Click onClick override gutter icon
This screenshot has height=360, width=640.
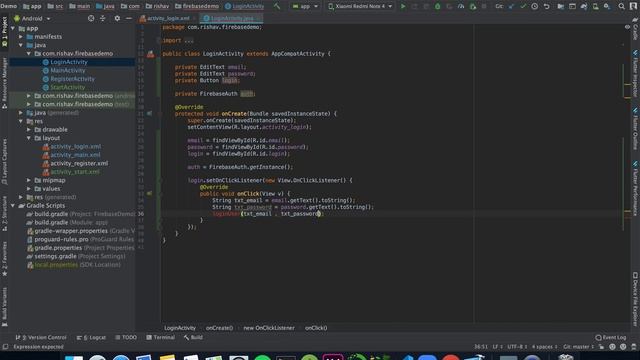pos(150,193)
